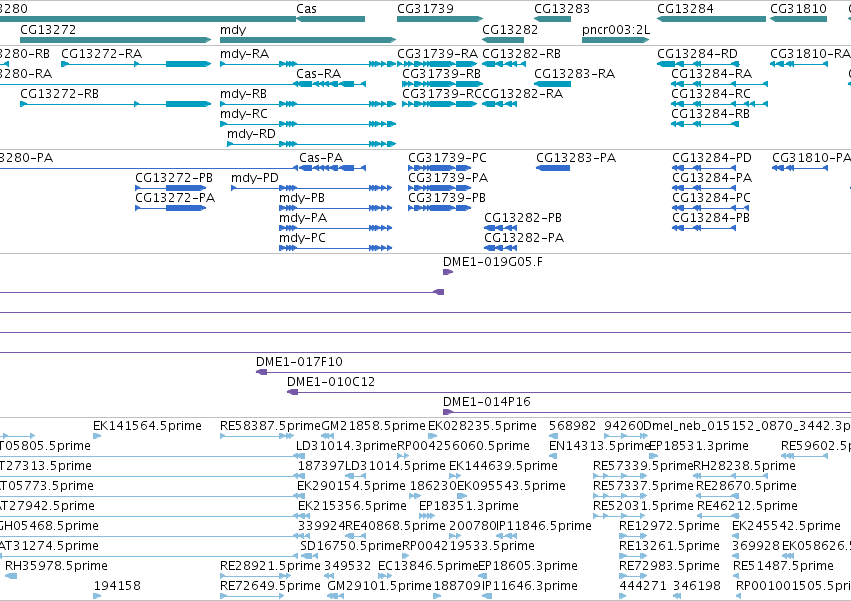
Task: Select the RE72983.5prime EST label
Action: pyautogui.click(x=669, y=566)
